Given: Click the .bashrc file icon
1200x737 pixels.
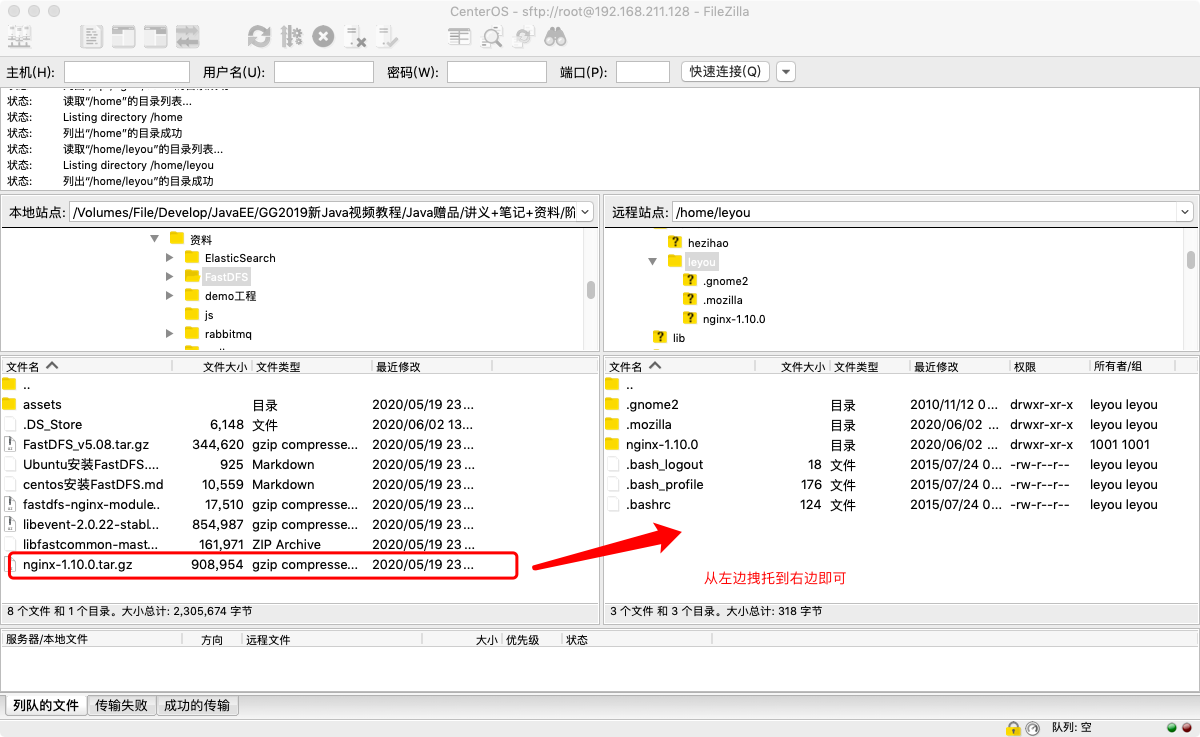Looking at the screenshot, I should tap(613, 504).
